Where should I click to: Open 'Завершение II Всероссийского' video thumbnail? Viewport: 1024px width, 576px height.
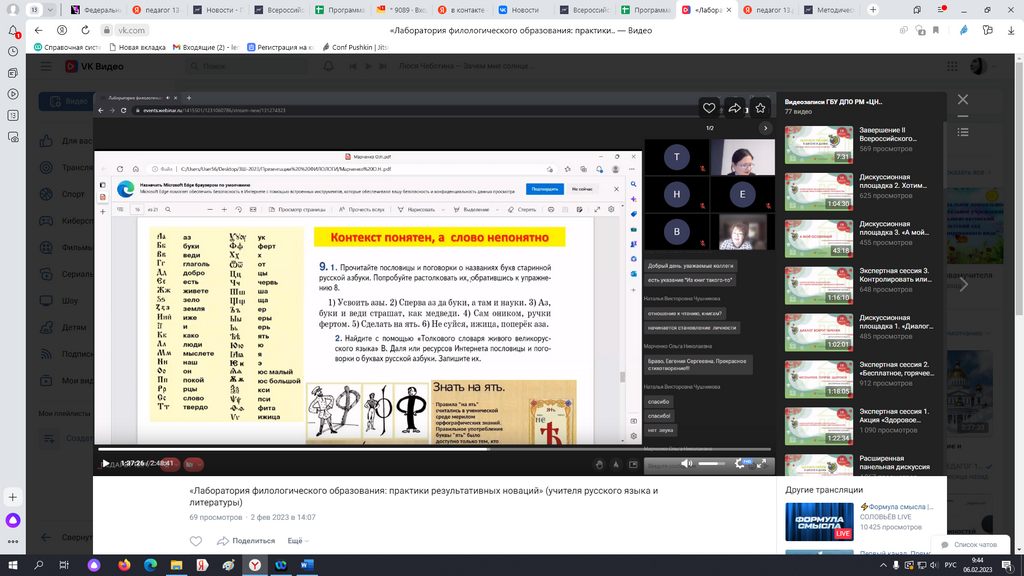[819, 144]
